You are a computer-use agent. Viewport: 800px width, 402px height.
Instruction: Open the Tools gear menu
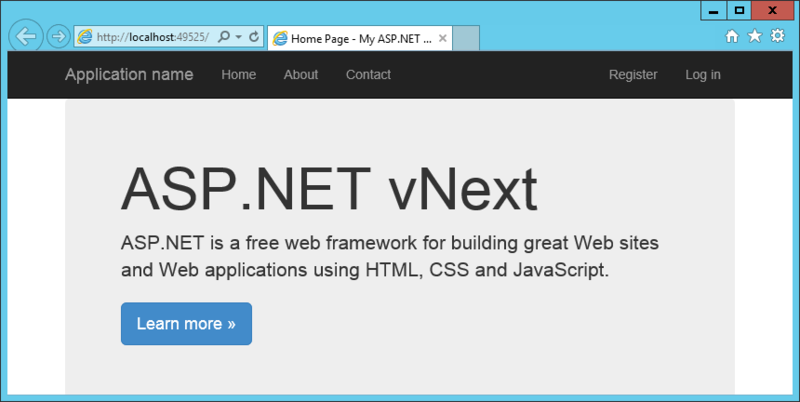point(778,36)
